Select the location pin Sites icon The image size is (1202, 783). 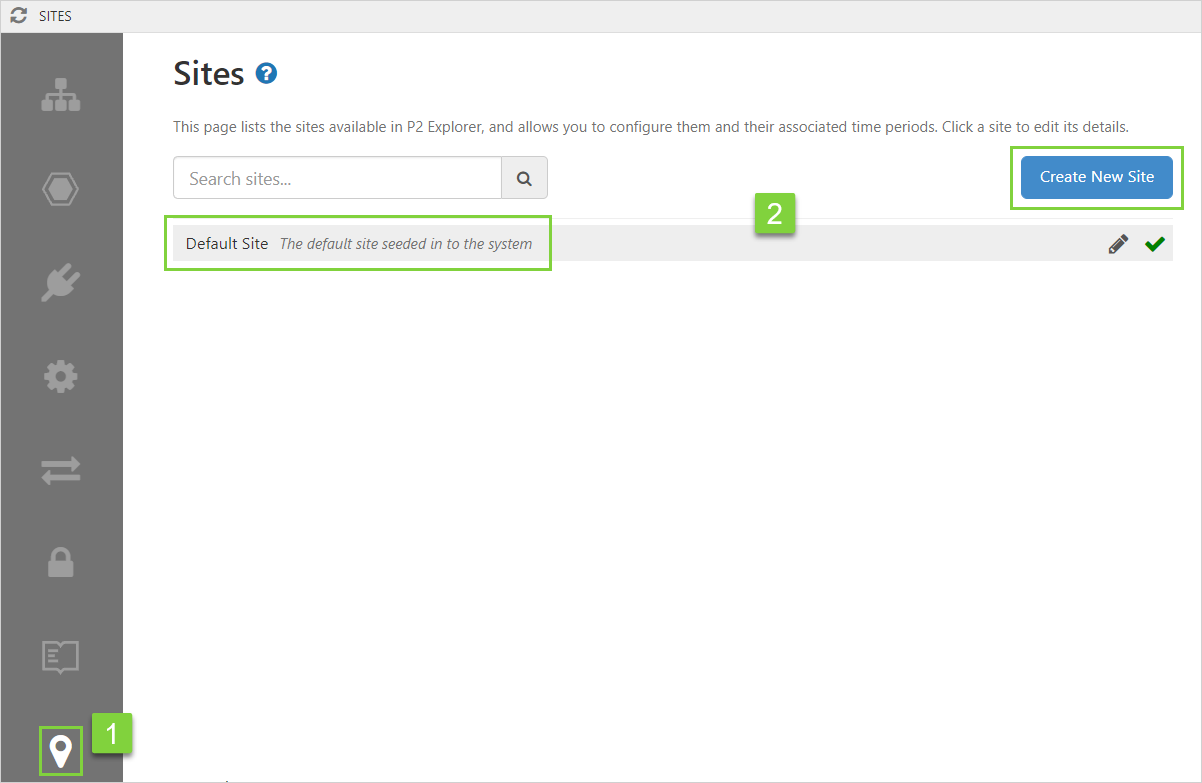click(61, 750)
